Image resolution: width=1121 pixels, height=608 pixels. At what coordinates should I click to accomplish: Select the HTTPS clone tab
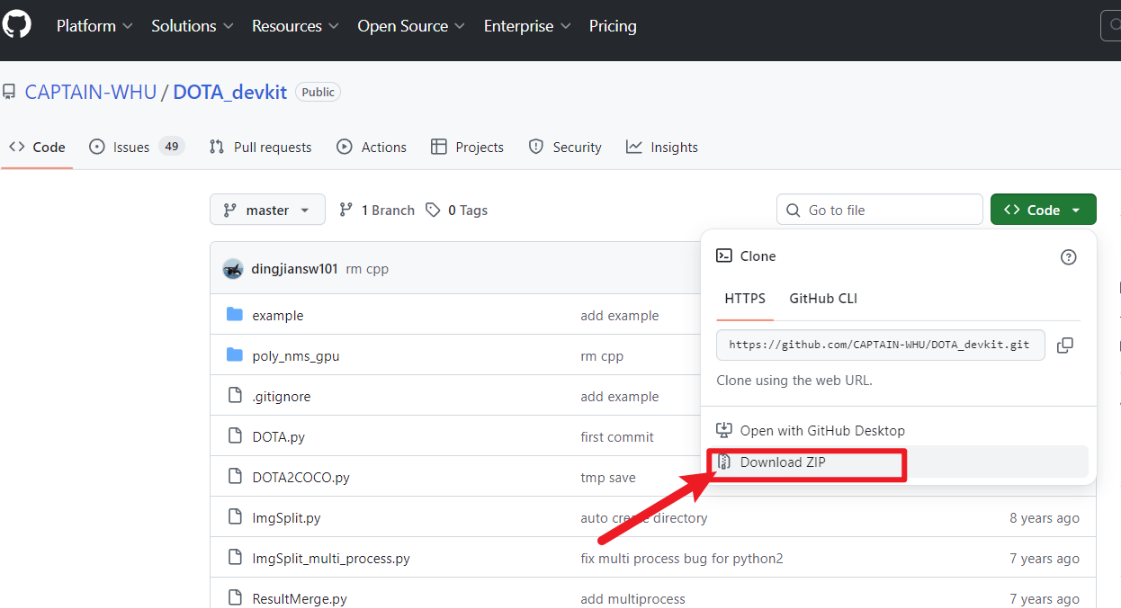(745, 298)
